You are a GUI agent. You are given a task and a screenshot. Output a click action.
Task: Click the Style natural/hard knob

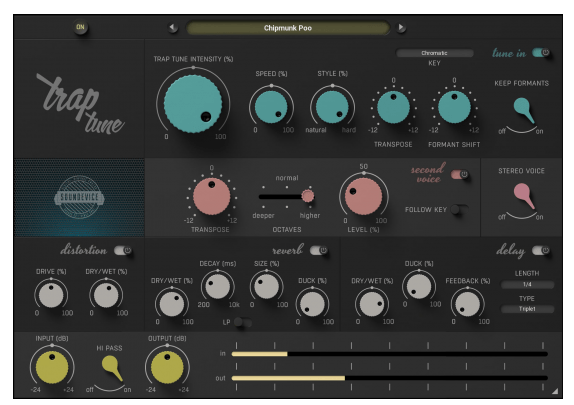pos(332,107)
